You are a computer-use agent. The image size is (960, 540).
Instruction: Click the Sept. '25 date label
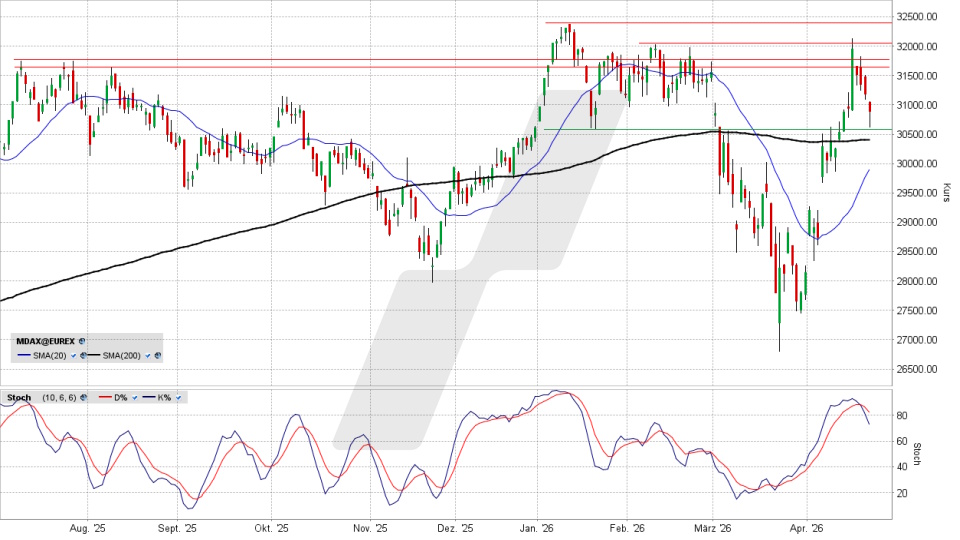point(177,528)
